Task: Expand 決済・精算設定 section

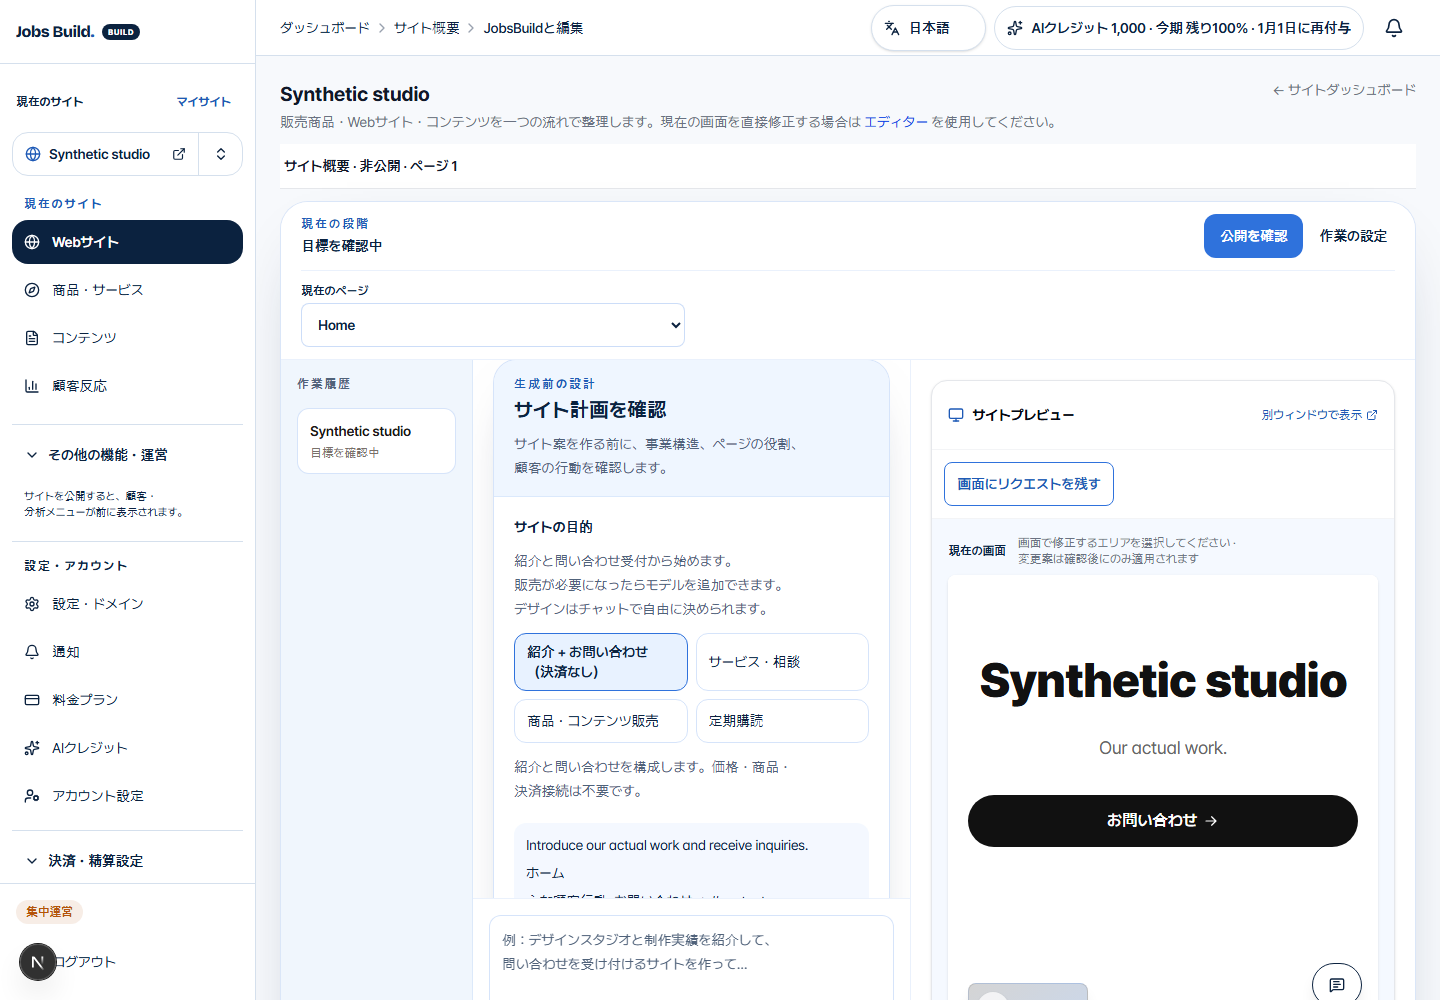Action: click(127, 861)
